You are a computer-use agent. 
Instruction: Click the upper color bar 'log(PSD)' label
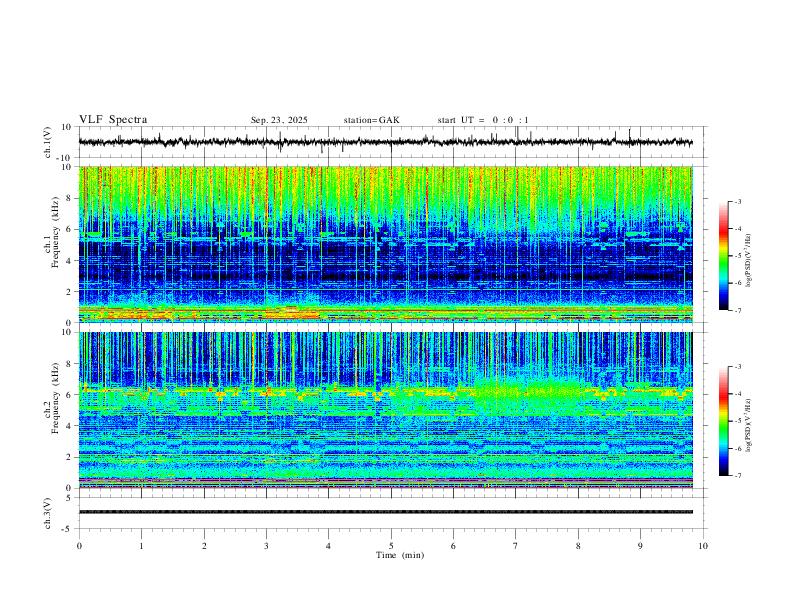point(749,261)
